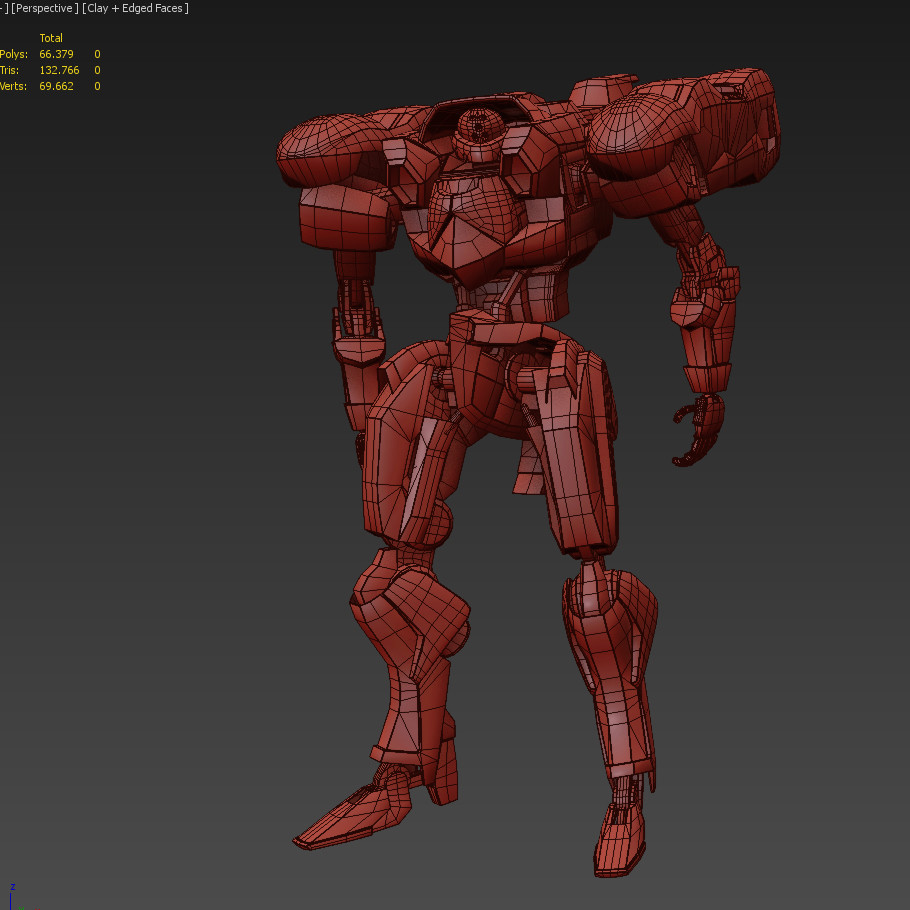Open the [Clay + Edged Faces] shading menu

[x=135, y=9]
